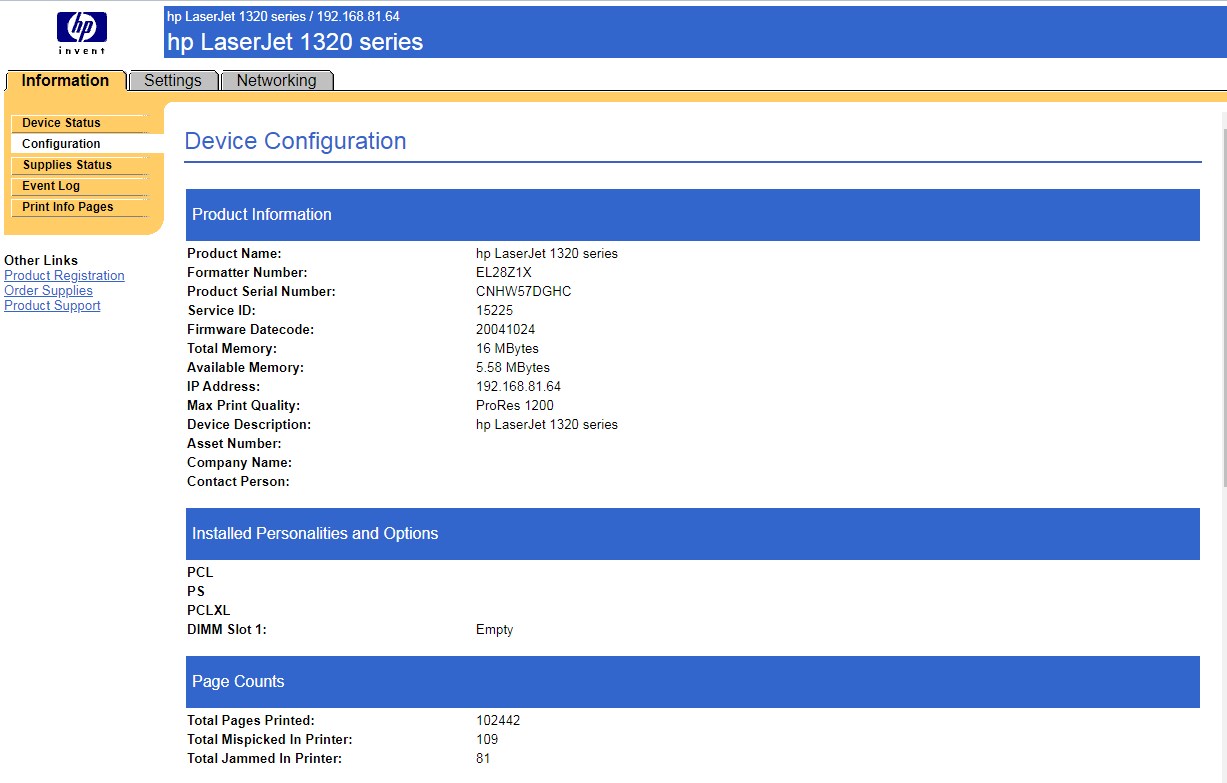Click the Other Links heading
Screen dimensions: 1227x783
(41, 260)
